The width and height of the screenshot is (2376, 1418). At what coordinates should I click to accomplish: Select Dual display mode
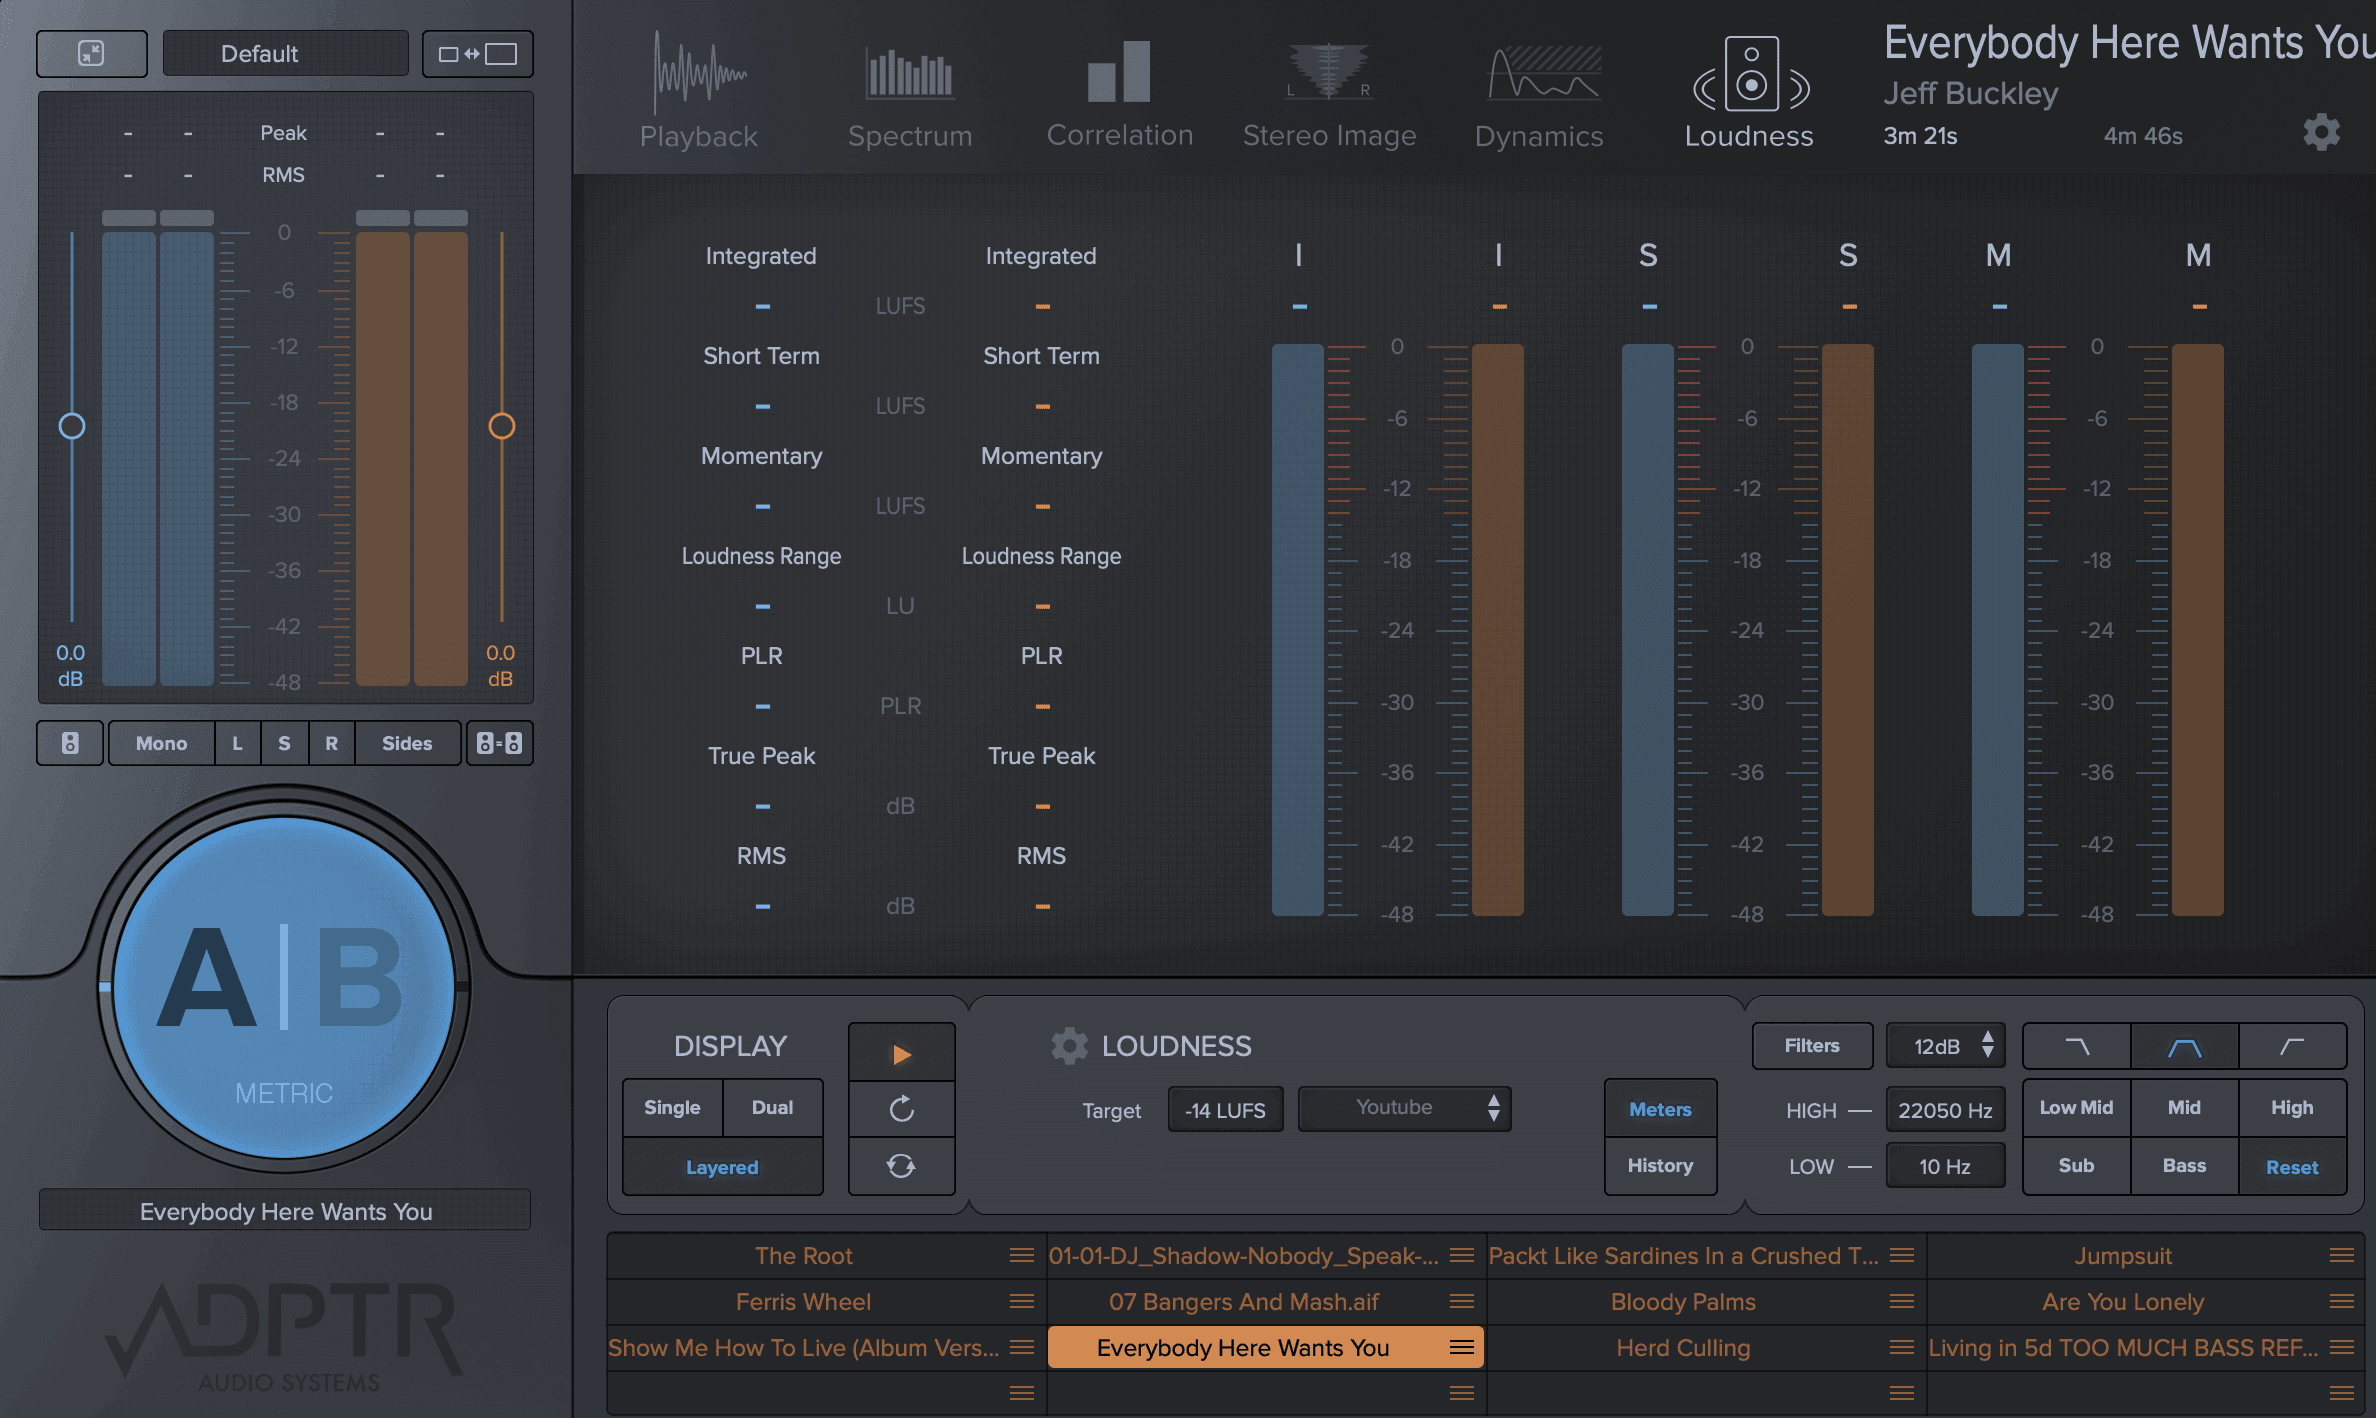tap(772, 1107)
